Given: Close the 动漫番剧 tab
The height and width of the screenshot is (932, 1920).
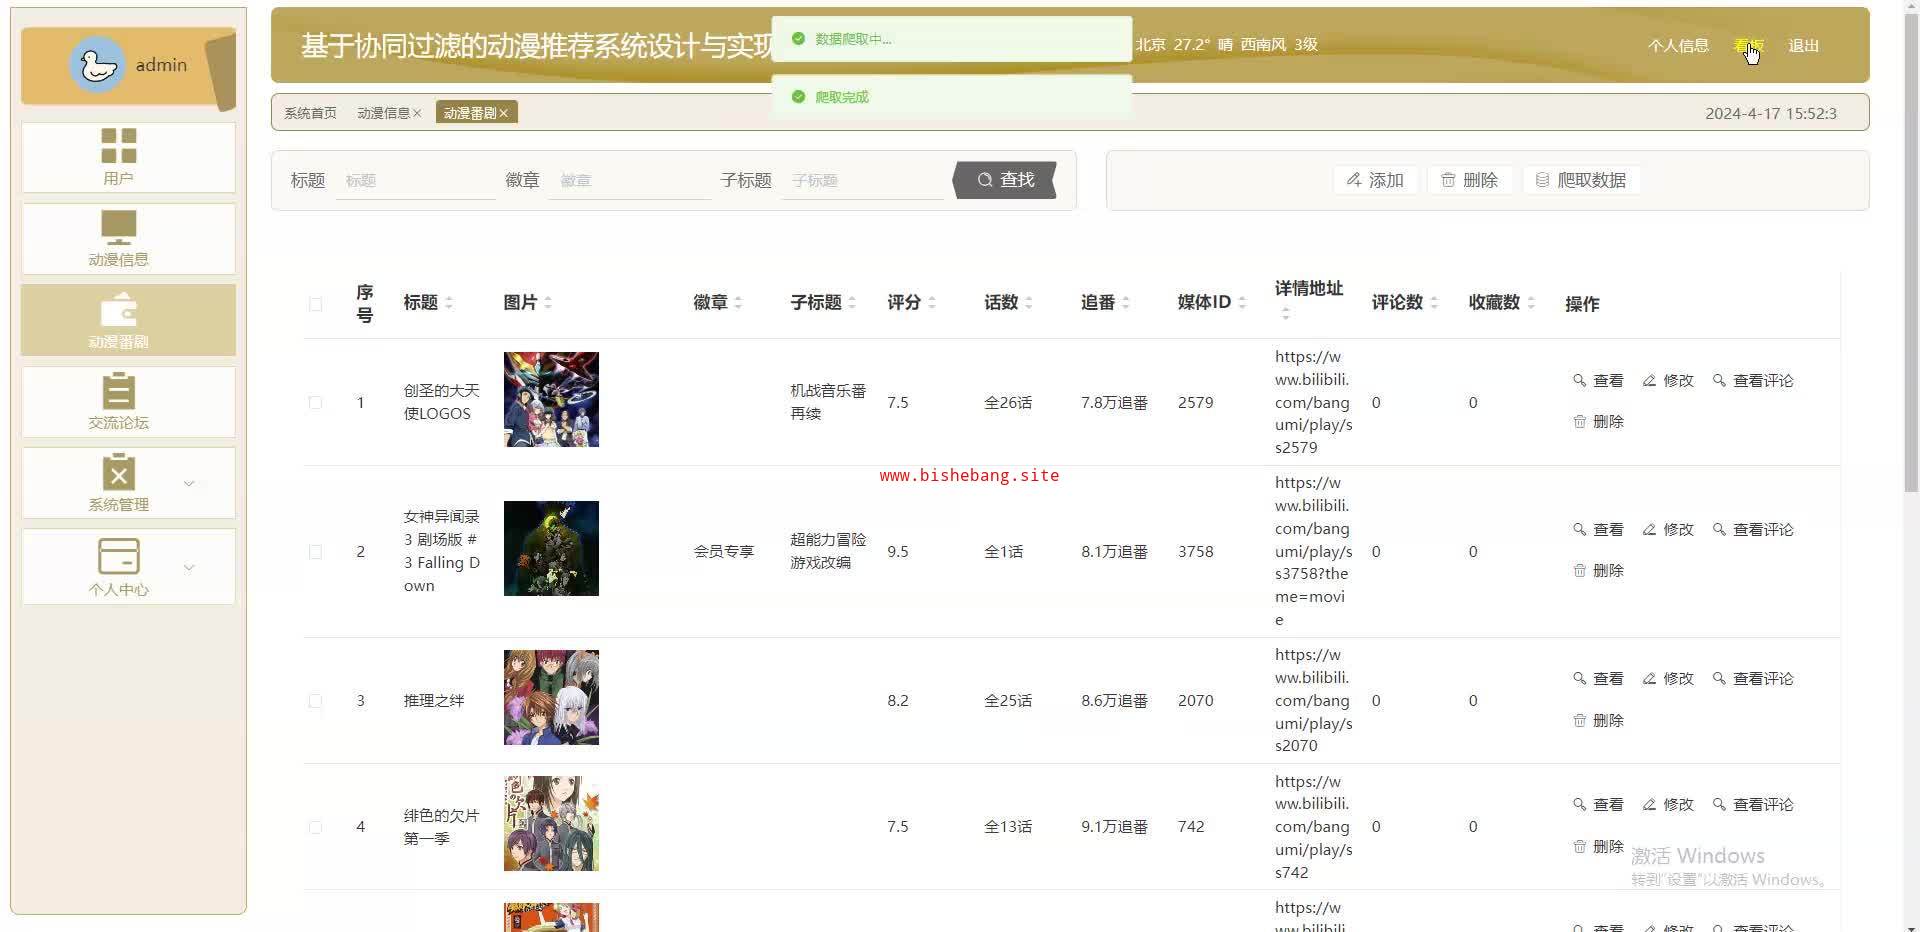Looking at the screenshot, I should click(x=504, y=113).
